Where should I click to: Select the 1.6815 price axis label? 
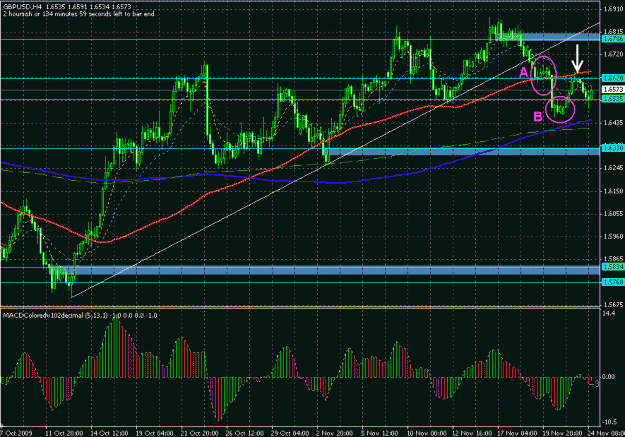[x=613, y=31]
